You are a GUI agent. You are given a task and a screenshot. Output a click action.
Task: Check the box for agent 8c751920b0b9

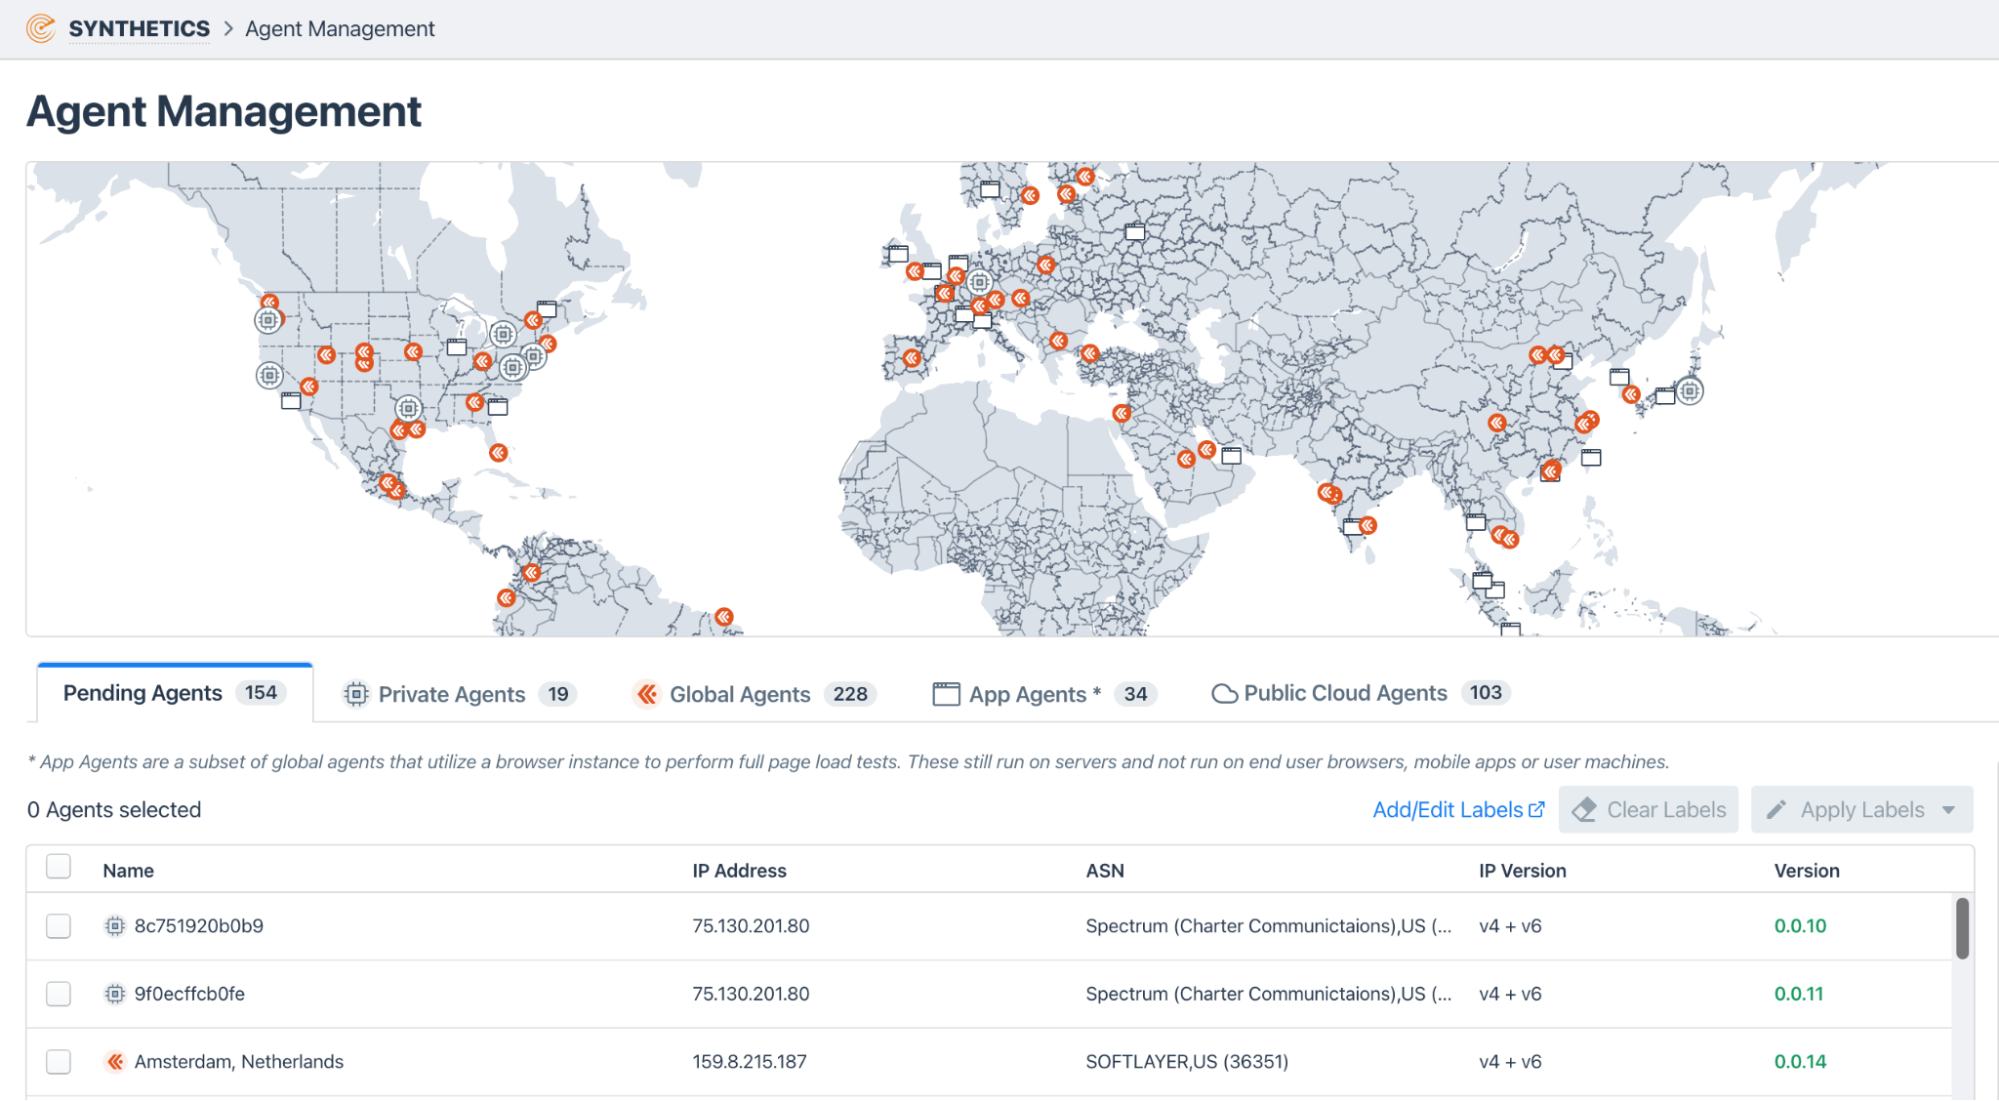59,926
